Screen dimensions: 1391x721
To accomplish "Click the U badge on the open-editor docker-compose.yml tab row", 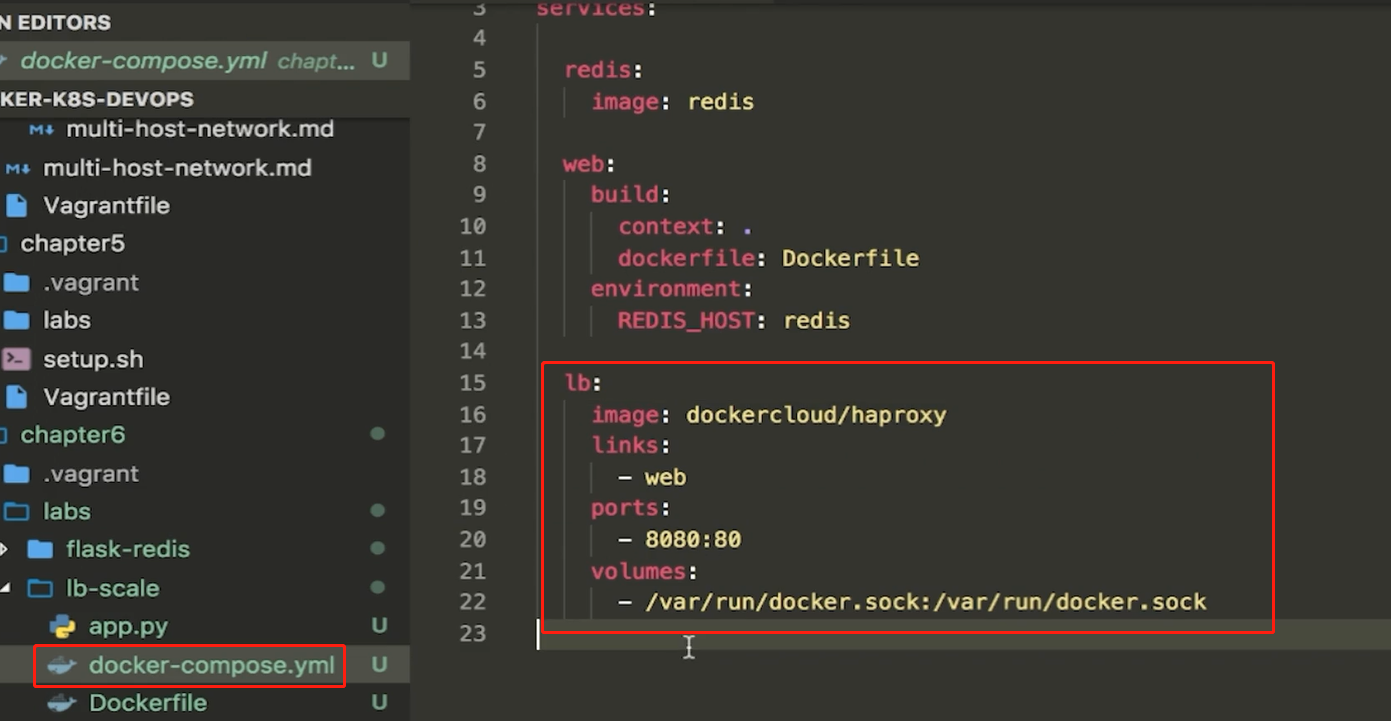I will point(379,60).
